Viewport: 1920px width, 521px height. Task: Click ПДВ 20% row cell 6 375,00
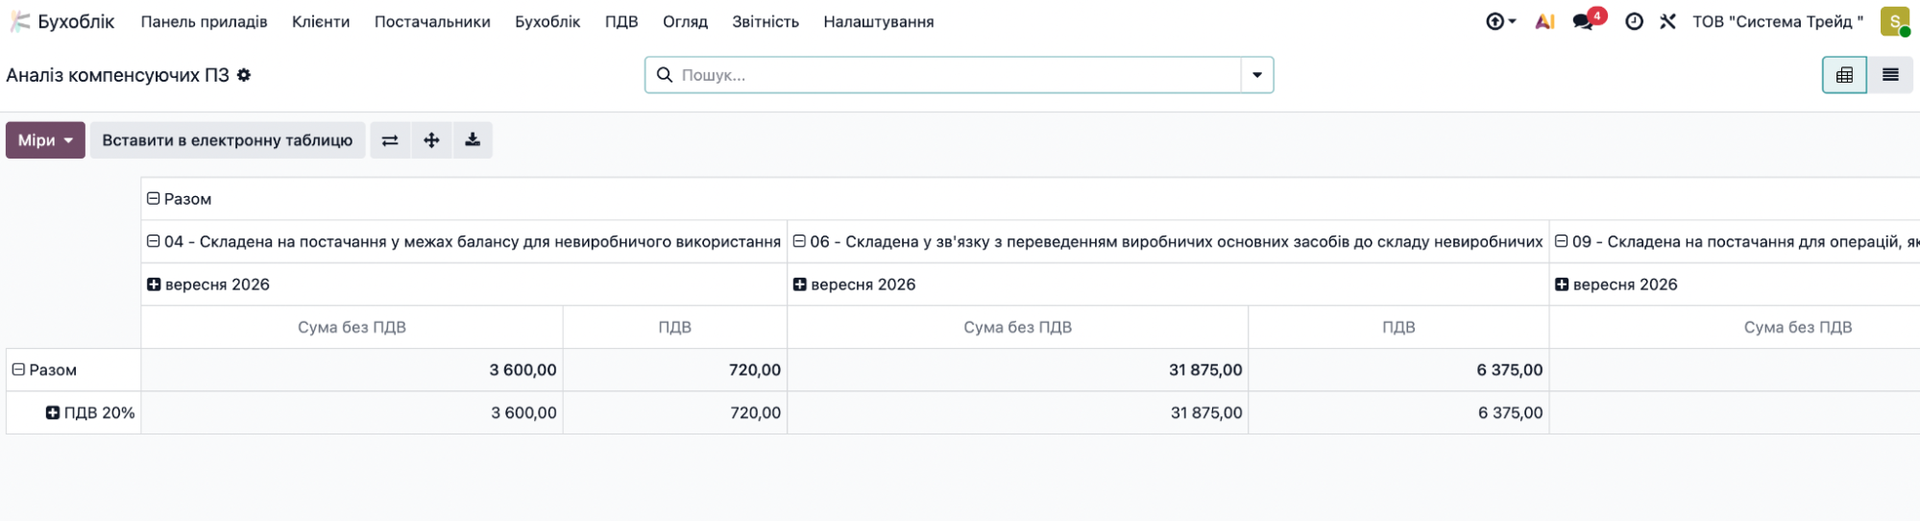pyautogui.click(x=1398, y=412)
